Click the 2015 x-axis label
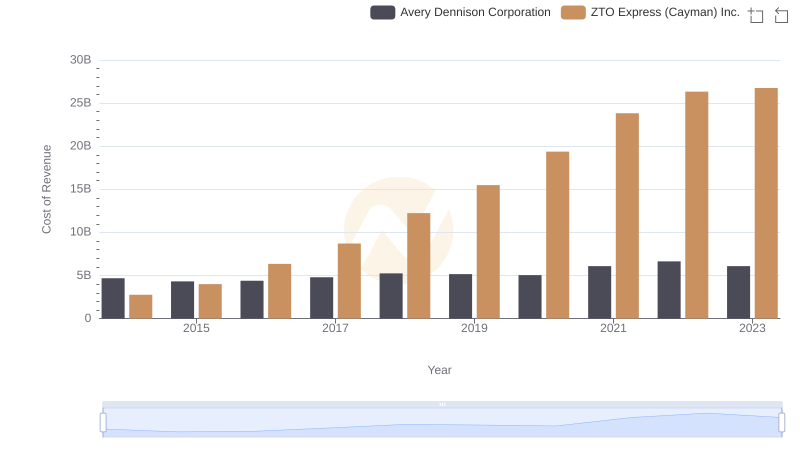Image resolution: width=800 pixels, height=461 pixels. 196,328
